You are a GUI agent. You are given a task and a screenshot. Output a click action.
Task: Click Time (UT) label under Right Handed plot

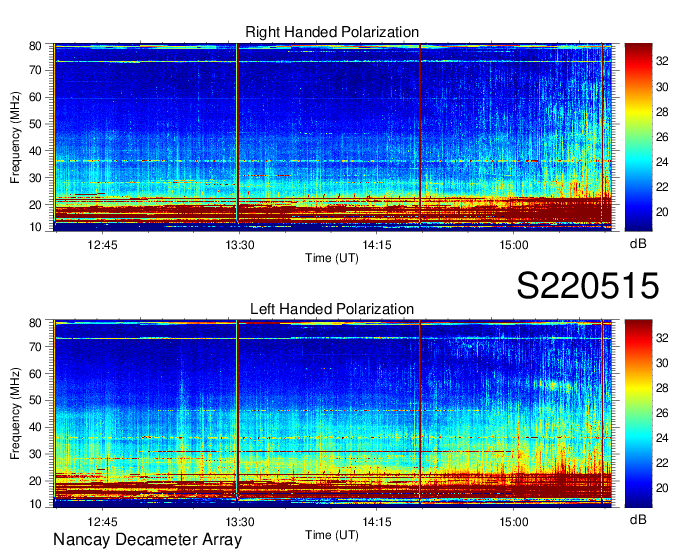(x=332, y=258)
